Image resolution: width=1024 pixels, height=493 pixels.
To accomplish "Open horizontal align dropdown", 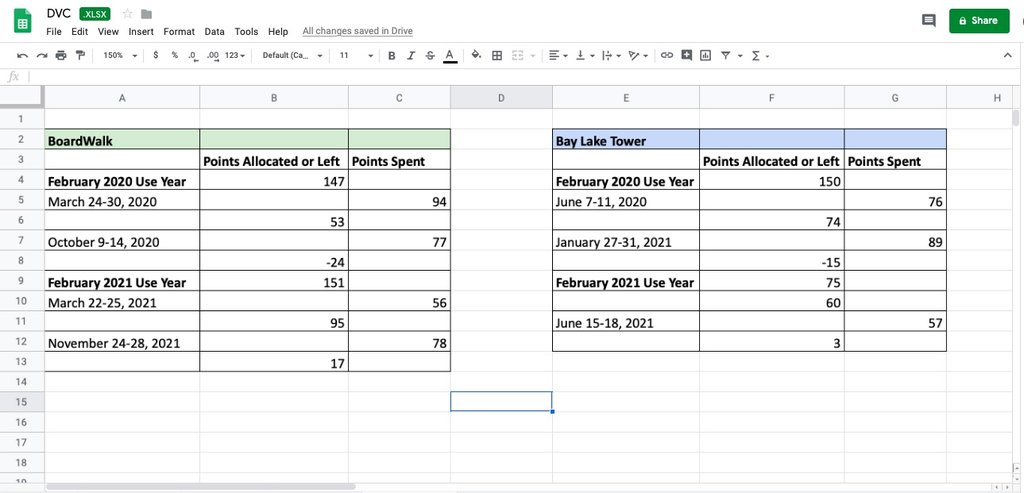I will pyautogui.click(x=558, y=56).
